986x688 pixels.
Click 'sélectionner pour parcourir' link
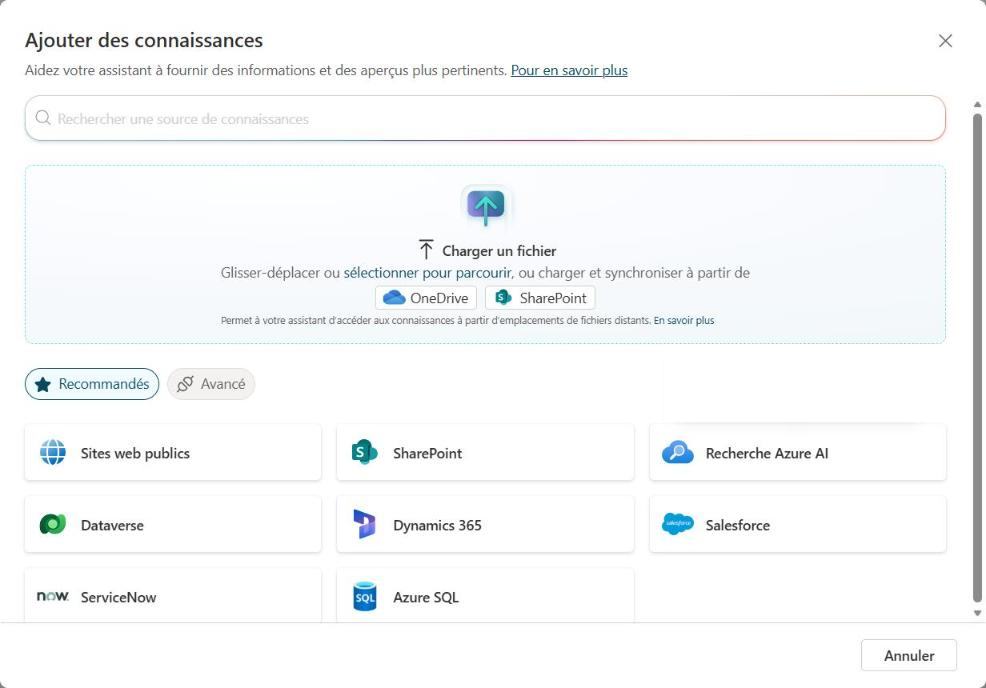(x=428, y=273)
